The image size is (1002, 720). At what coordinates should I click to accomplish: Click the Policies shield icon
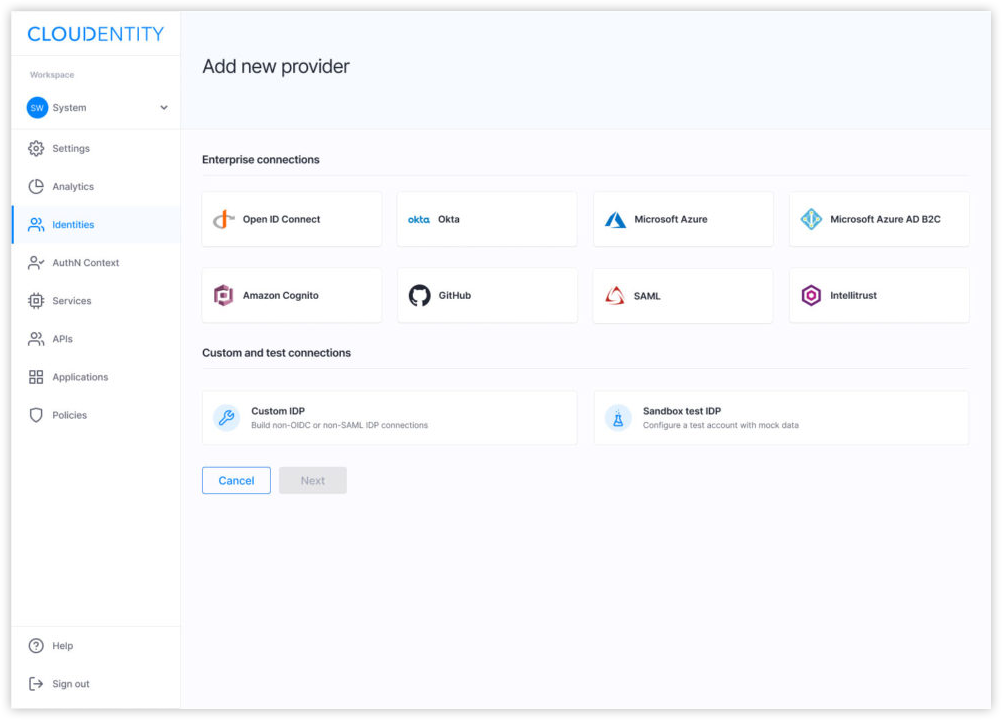pos(36,415)
